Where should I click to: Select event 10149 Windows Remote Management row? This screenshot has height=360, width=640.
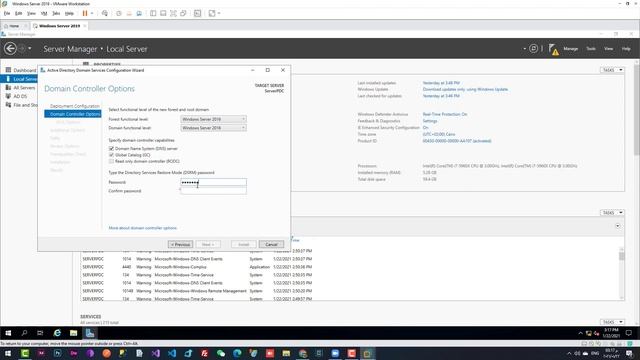pos(197,291)
